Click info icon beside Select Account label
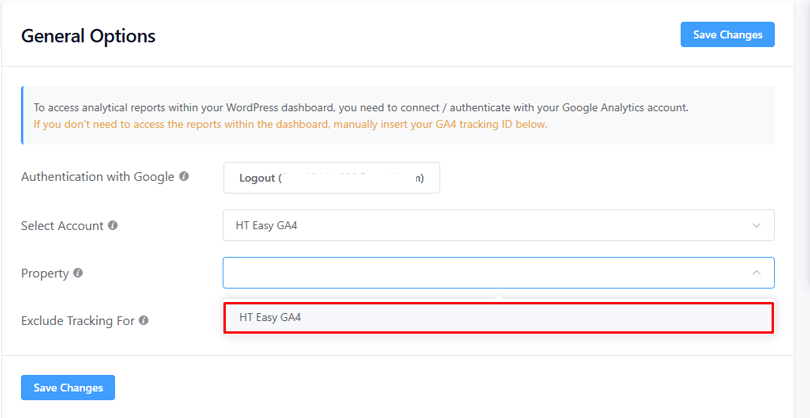 (x=113, y=226)
